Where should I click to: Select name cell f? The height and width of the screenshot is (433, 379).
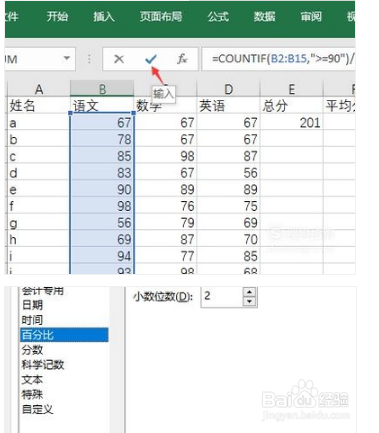pos(39,206)
